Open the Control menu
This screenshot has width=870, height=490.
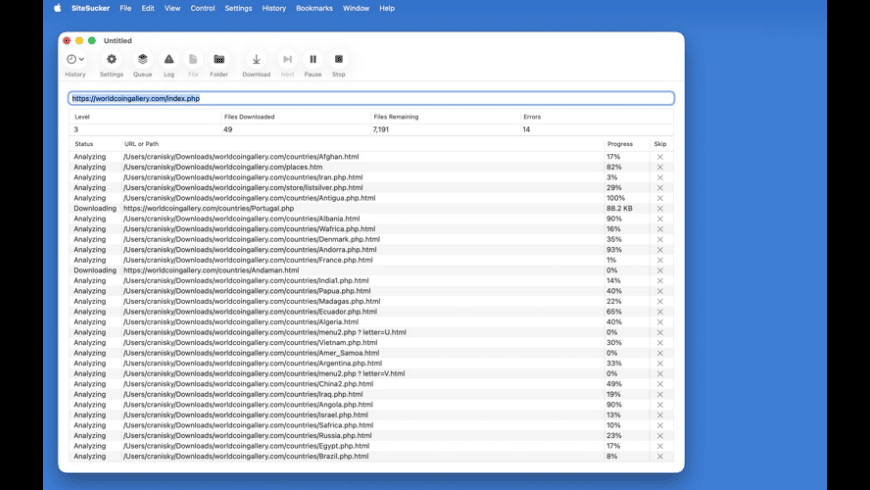pyautogui.click(x=203, y=8)
